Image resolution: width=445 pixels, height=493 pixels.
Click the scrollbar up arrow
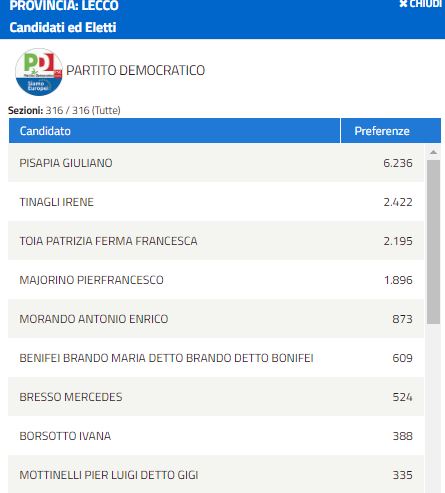click(x=433, y=152)
